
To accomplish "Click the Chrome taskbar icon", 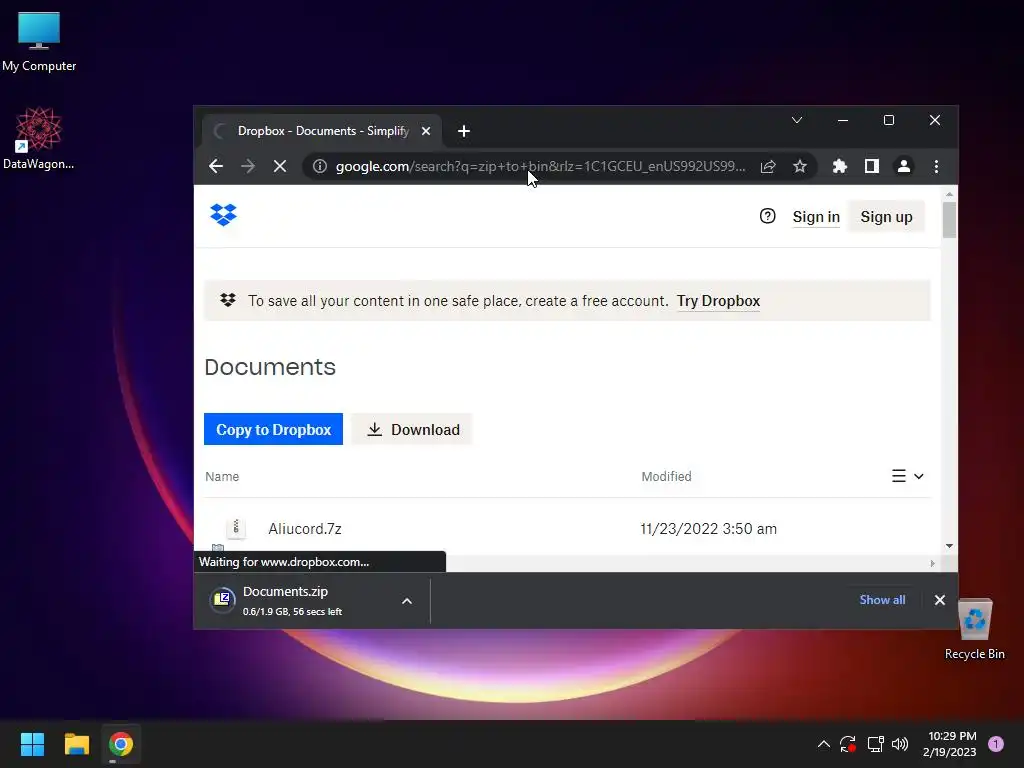I will 121,744.
